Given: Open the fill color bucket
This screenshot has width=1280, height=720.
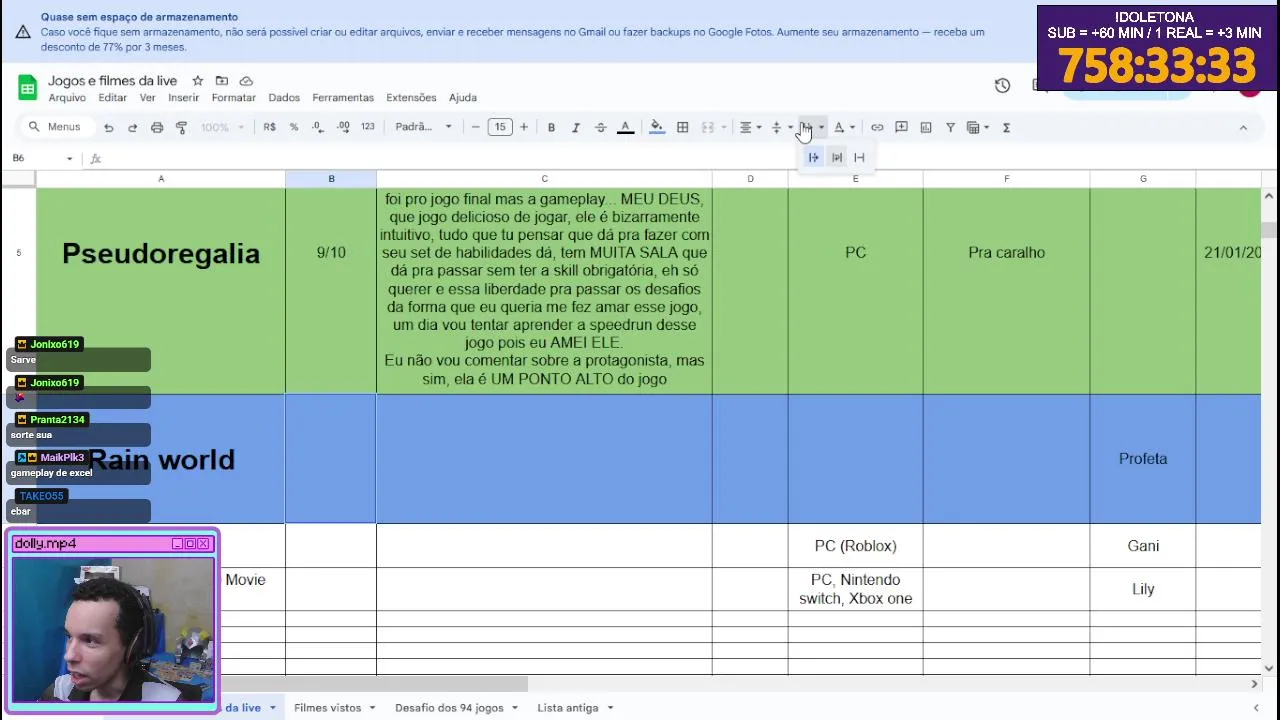Looking at the screenshot, I should point(657,127).
